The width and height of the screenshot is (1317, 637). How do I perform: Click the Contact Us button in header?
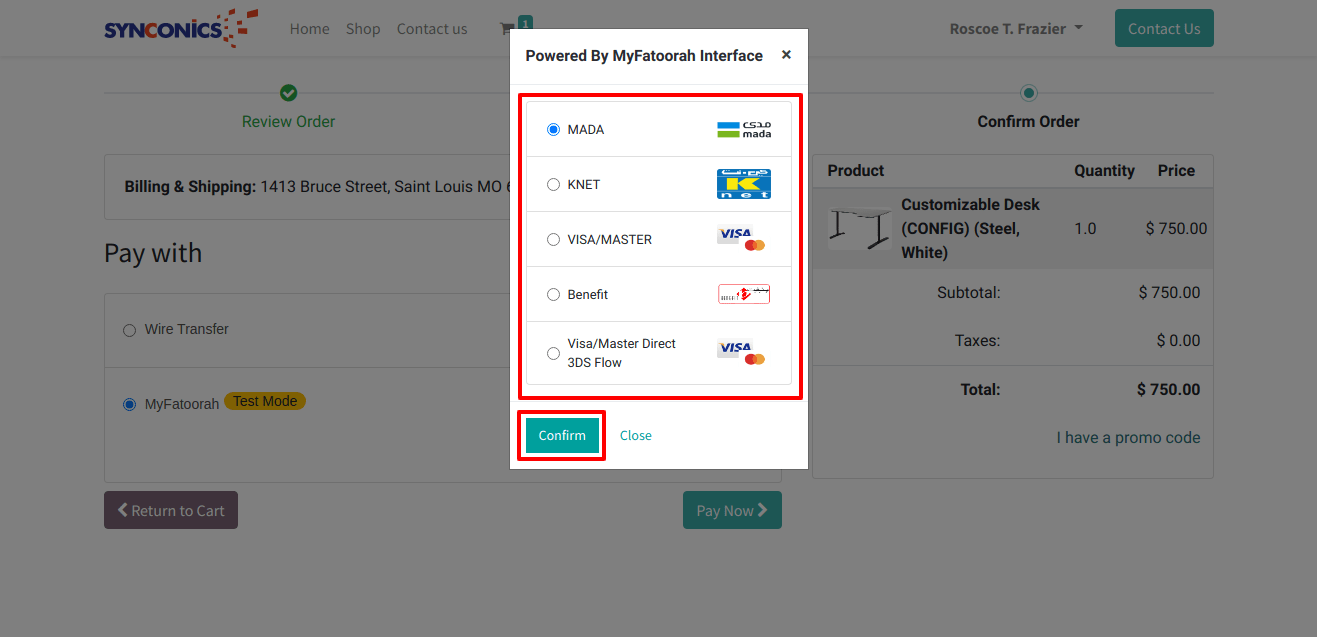tap(1164, 28)
